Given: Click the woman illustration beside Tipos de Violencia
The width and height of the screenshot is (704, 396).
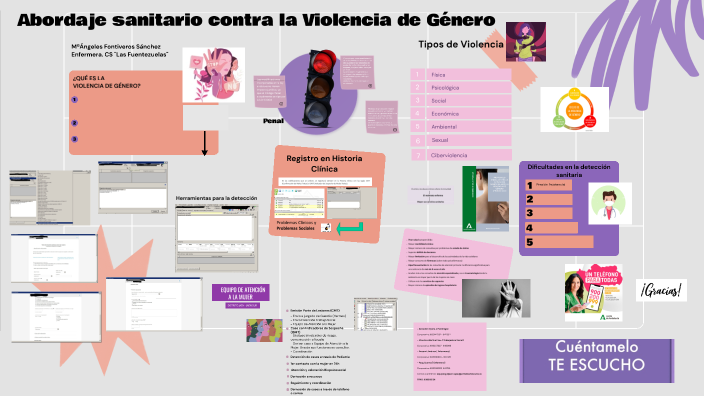Looking at the screenshot, I should [x=526, y=42].
